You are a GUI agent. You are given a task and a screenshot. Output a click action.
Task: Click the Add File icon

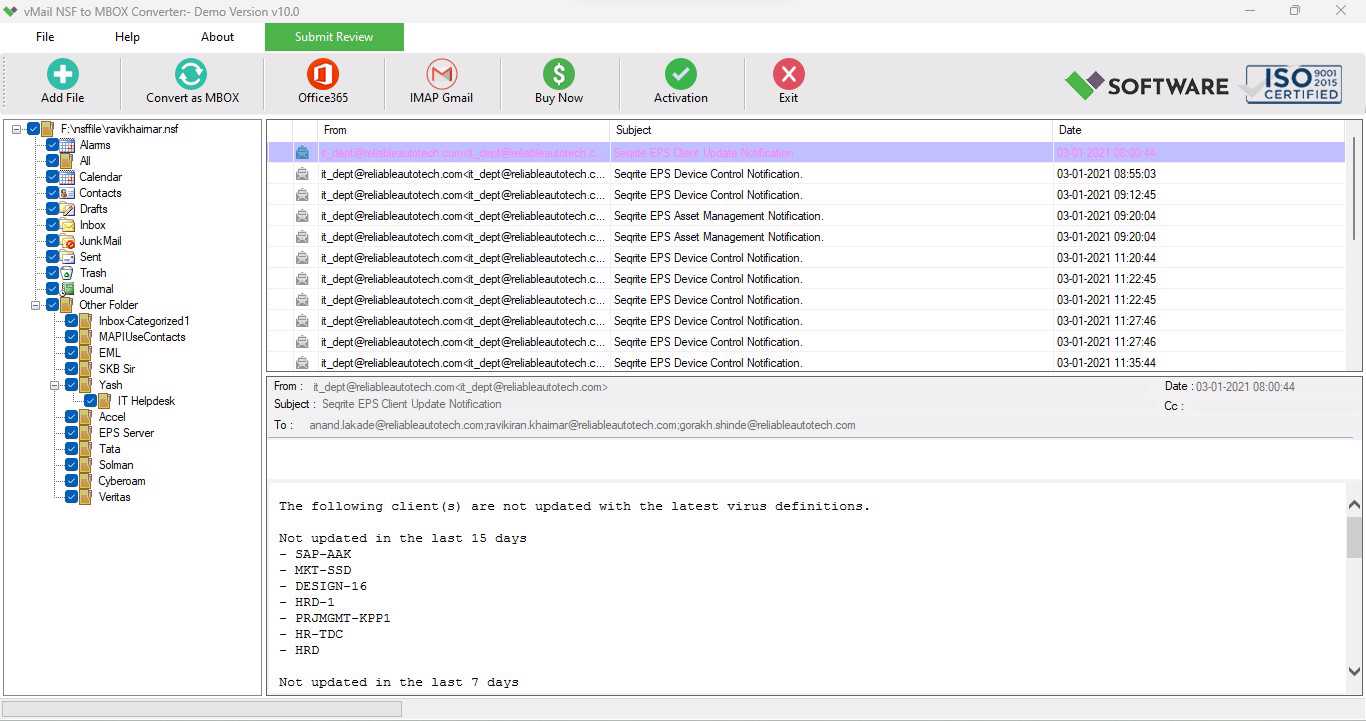coord(62,74)
